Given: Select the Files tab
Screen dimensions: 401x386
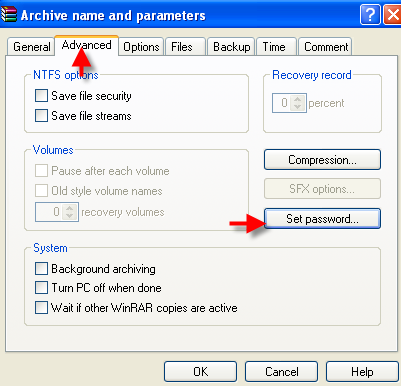Looking at the screenshot, I should (182, 47).
